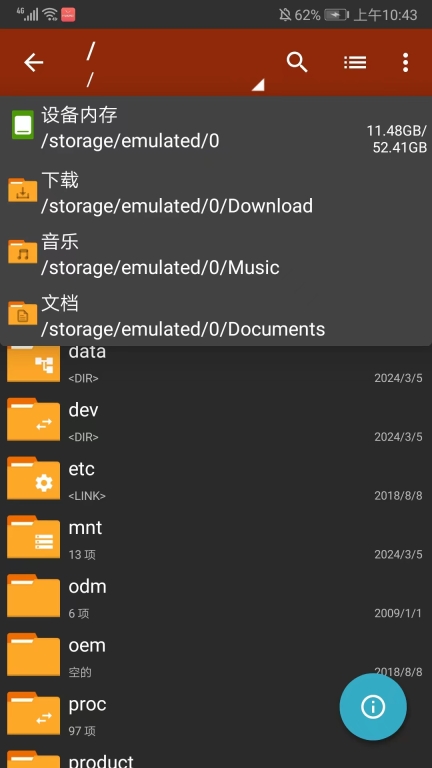Open the three-dot overflow menu
This screenshot has height=768, width=432.
click(x=405, y=63)
